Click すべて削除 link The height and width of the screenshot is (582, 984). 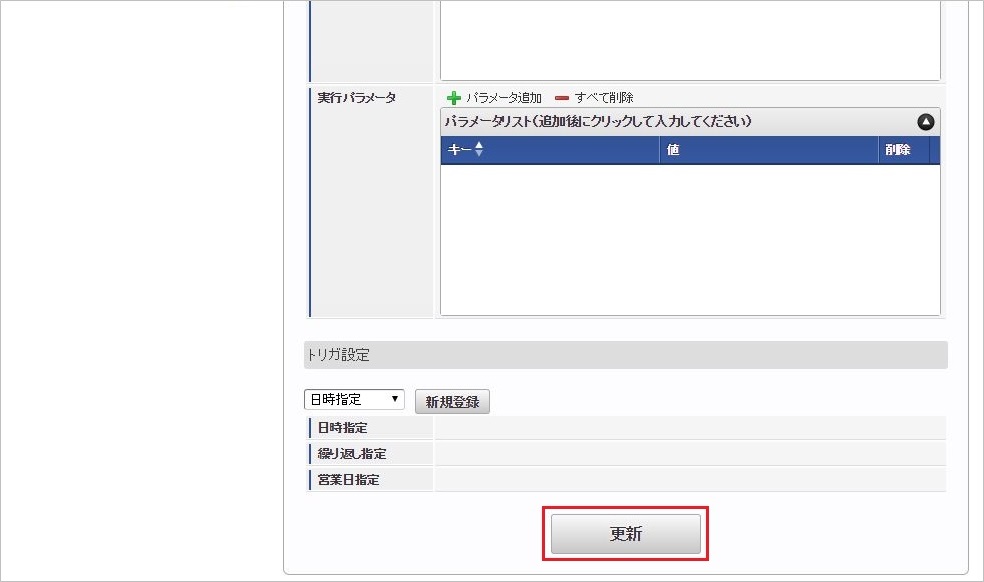[x=604, y=98]
